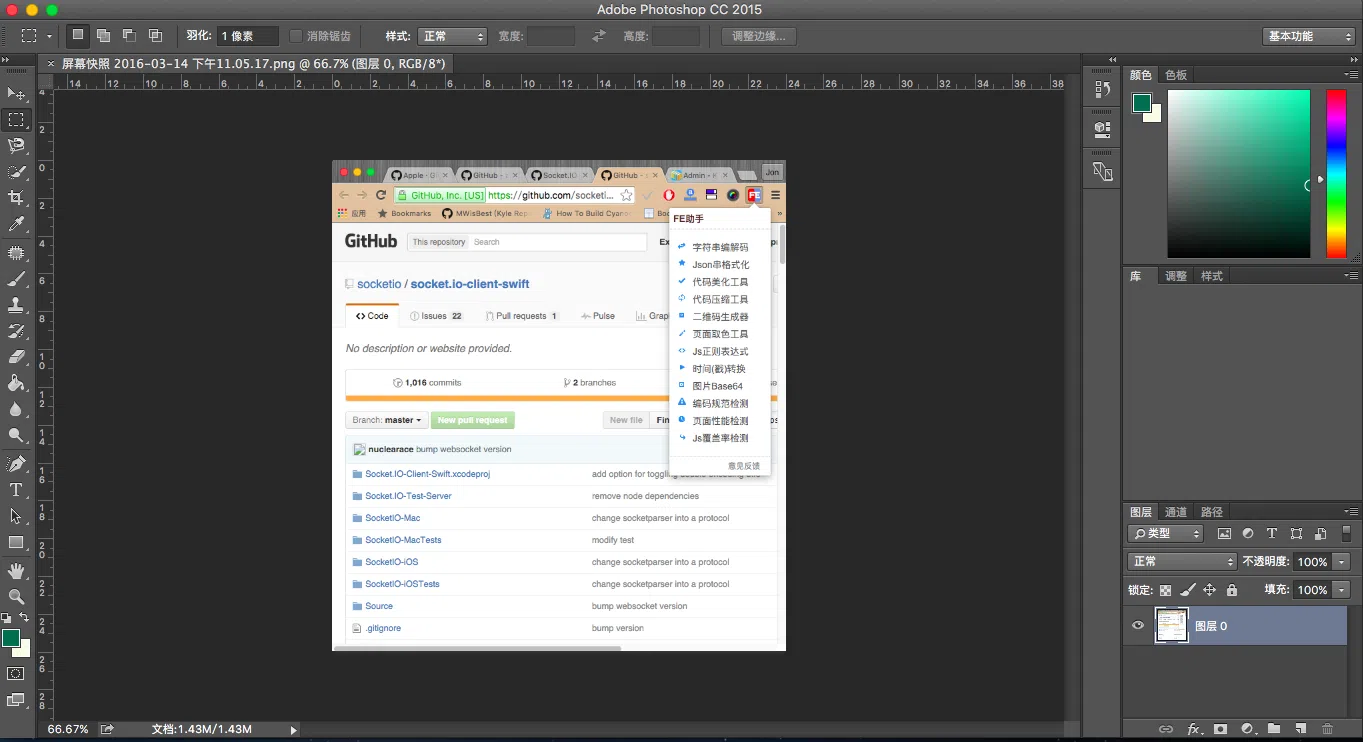The width and height of the screenshot is (1363, 742).
Task: Click the add layer style fx button
Action: (x=1193, y=729)
